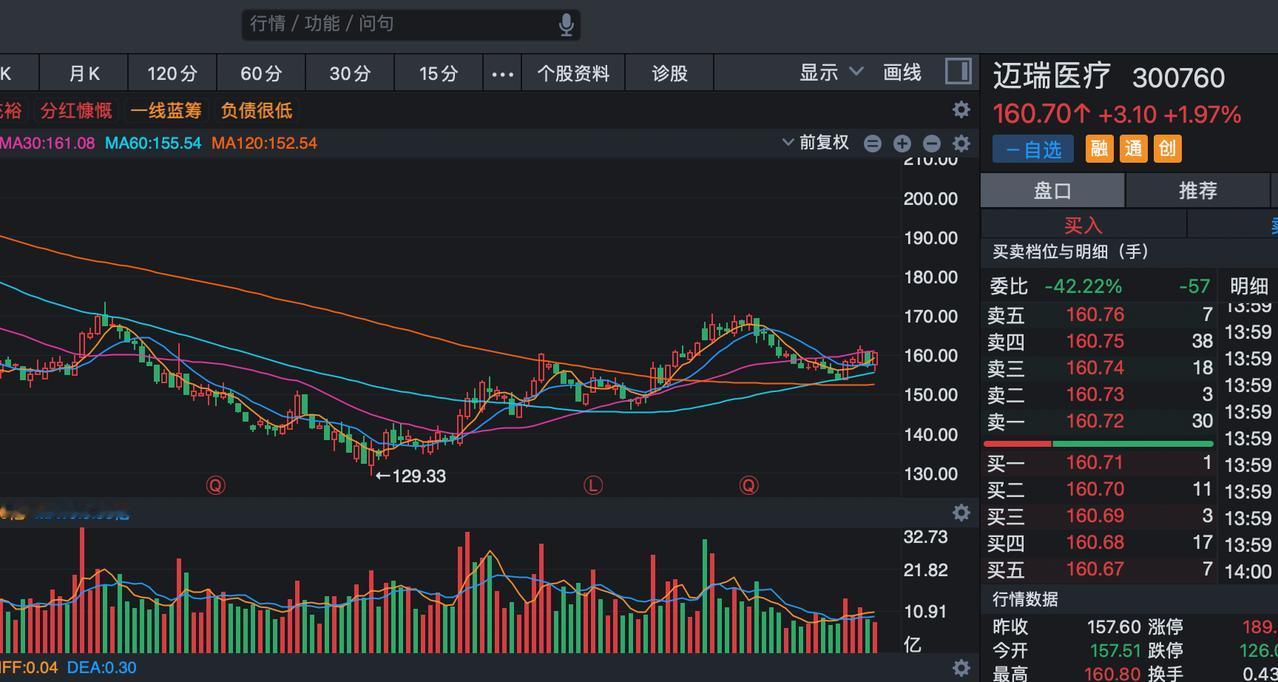Click the microphone icon in search bar
This screenshot has width=1278, height=682.
click(x=566, y=24)
